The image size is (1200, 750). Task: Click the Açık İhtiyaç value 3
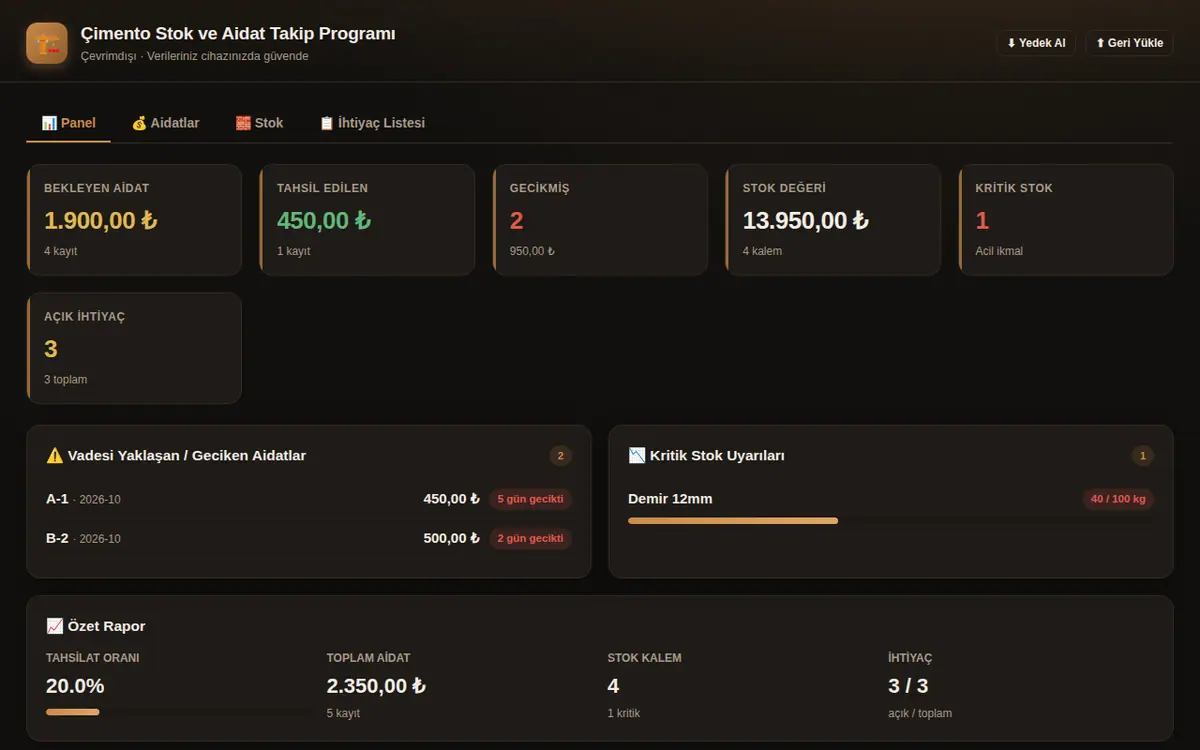point(51,349)
